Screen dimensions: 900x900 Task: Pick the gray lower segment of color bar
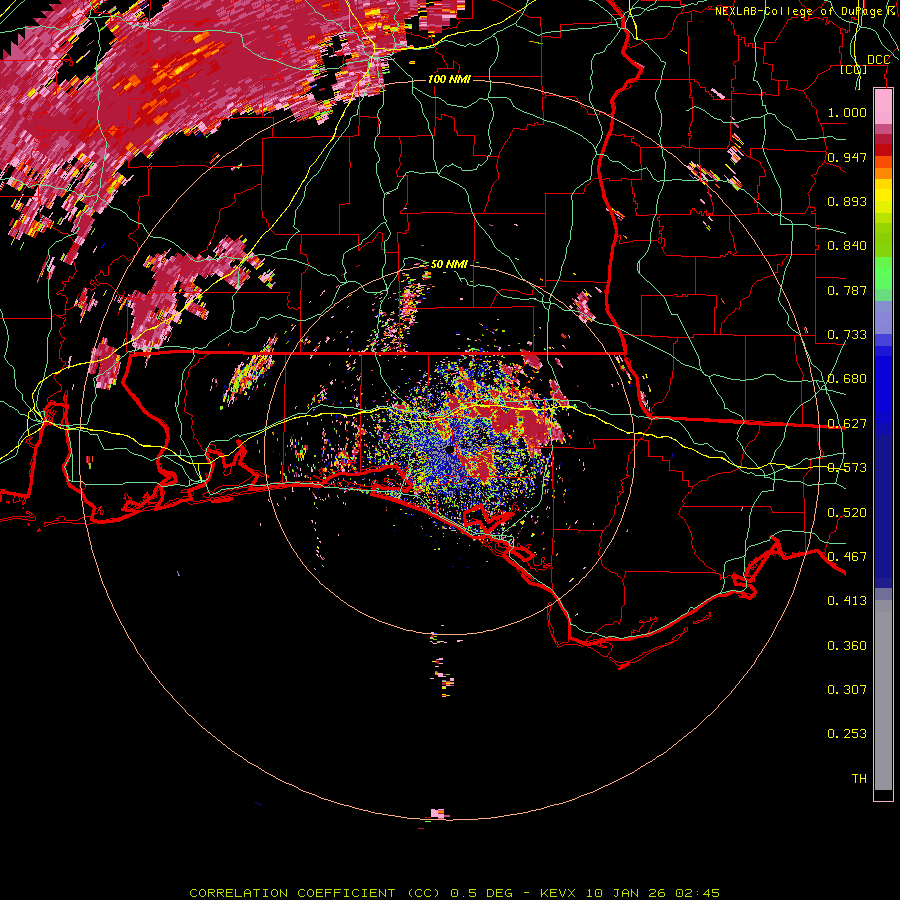pos(883,695)
